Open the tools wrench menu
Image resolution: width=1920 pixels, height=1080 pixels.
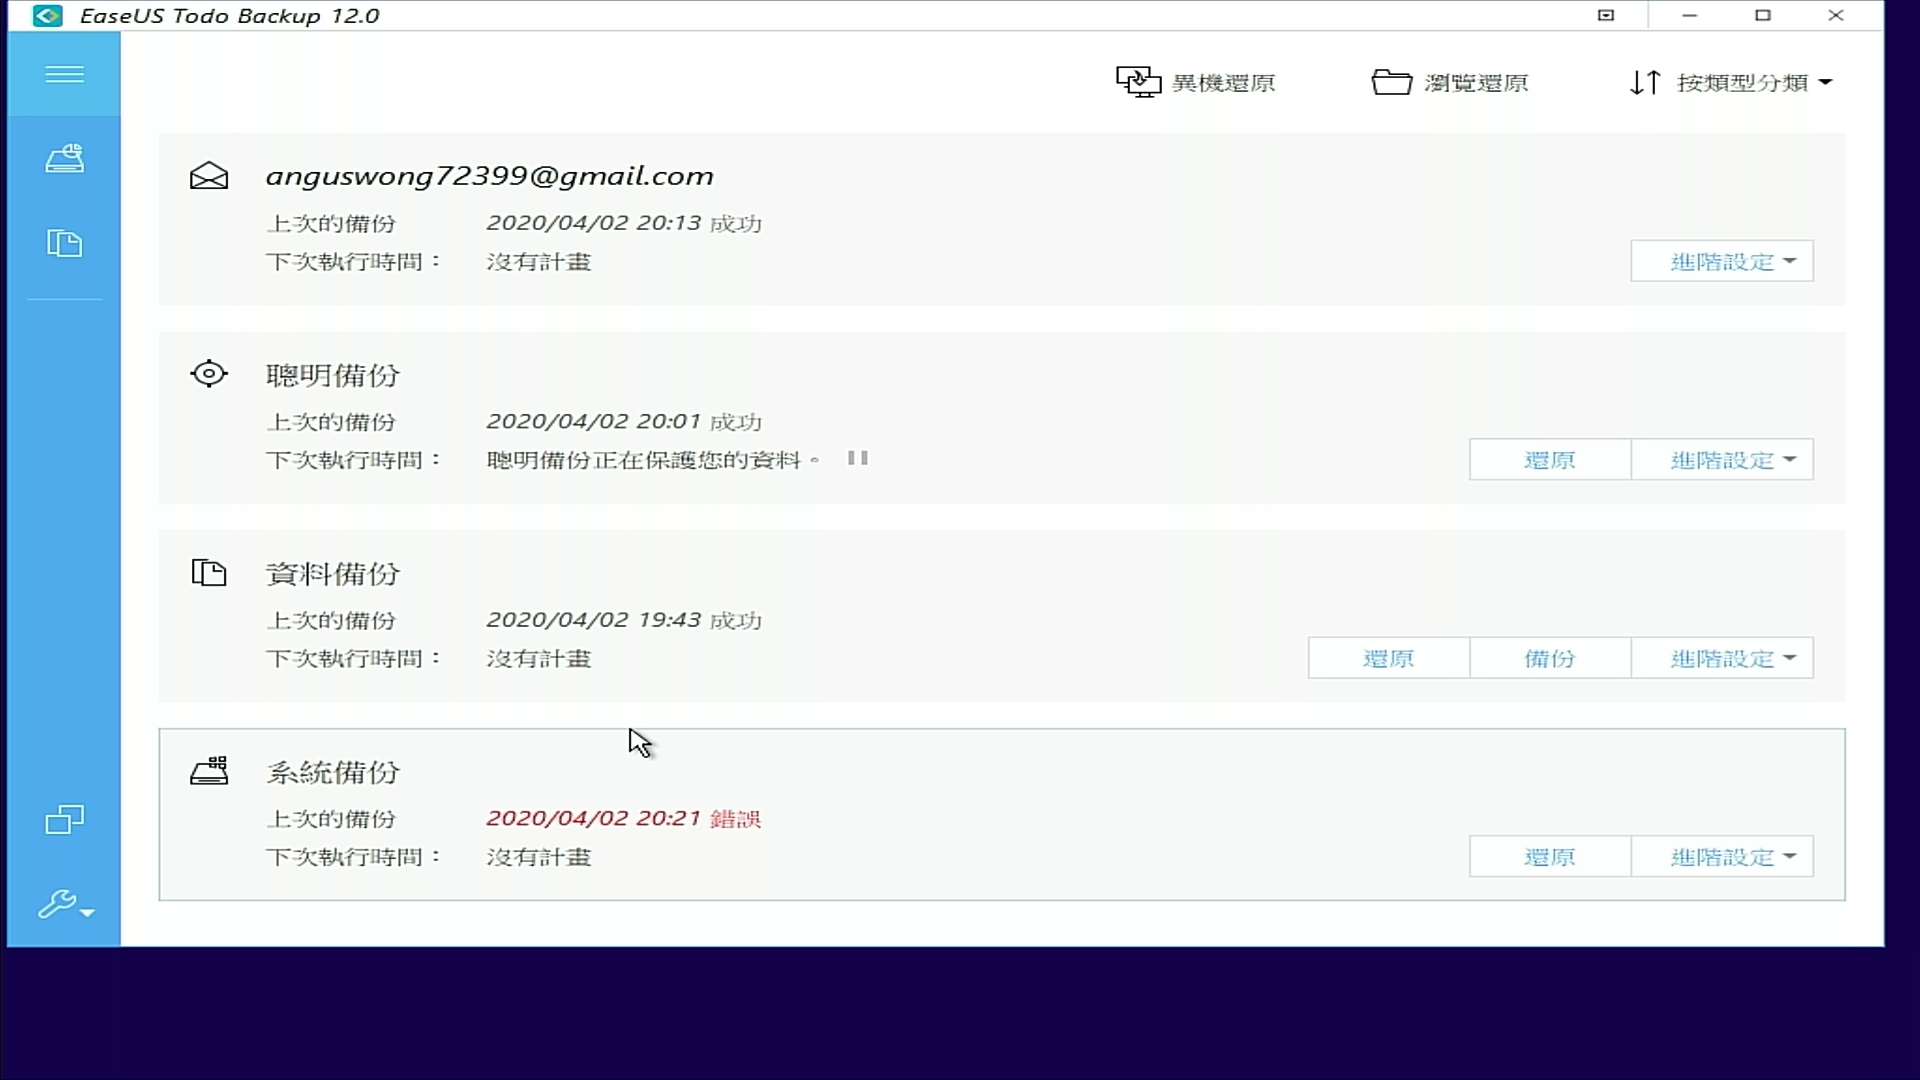64,905
